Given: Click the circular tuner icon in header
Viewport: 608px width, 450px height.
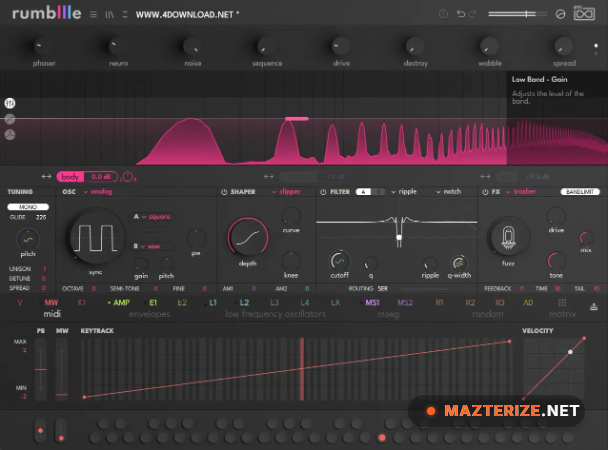Looking at the screenshot, I should [560, 14].
